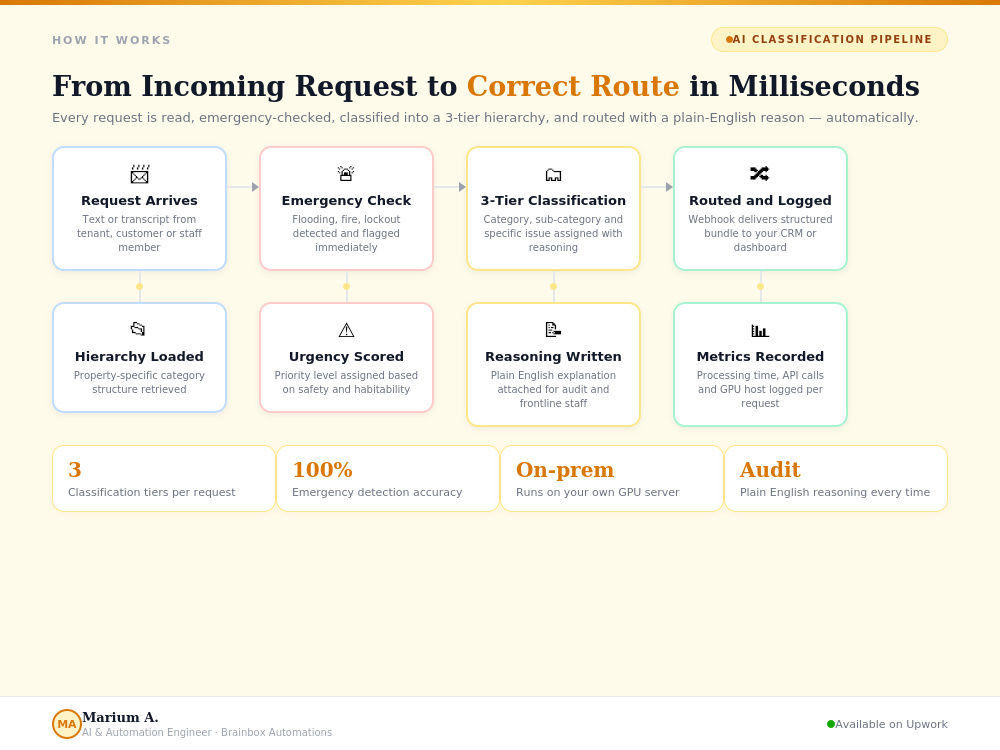Click the 3-Tier Classification heading
The width and height of the screenshot is (1000, 750).
tap(553, 200)
